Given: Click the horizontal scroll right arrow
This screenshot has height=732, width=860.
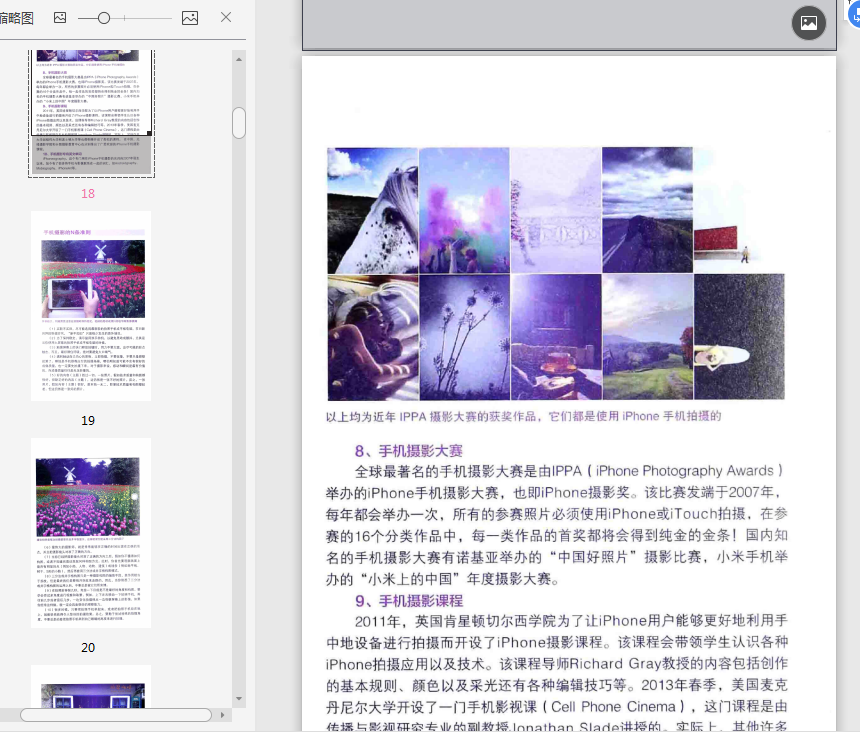Looking at the screenshot, I should (x=222, y=715).
